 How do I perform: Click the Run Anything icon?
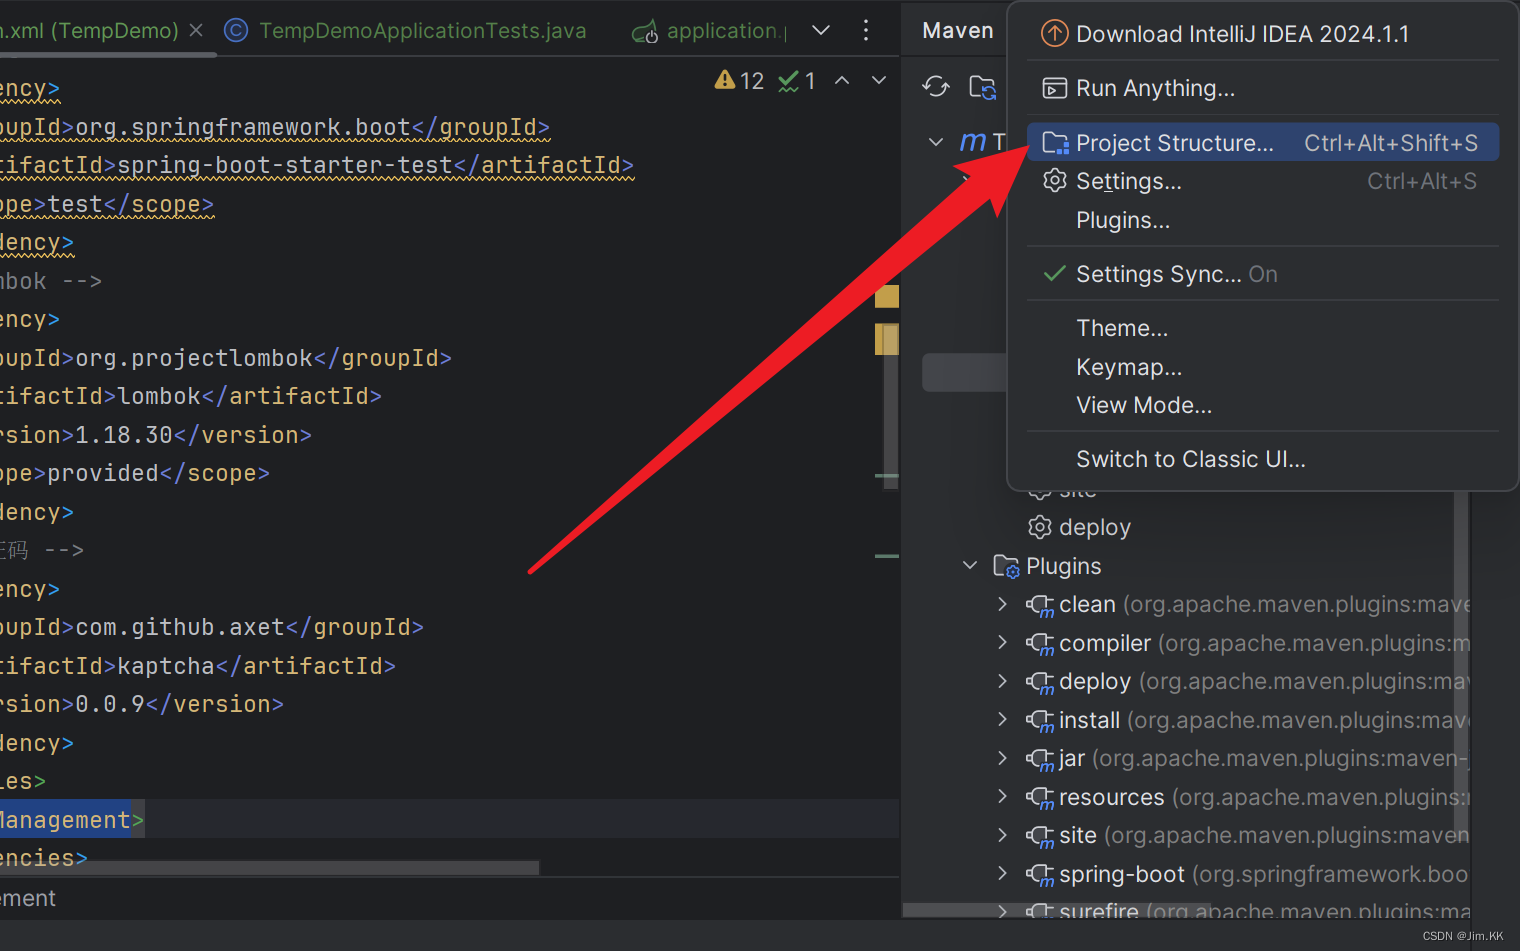tap(1054, 88)
